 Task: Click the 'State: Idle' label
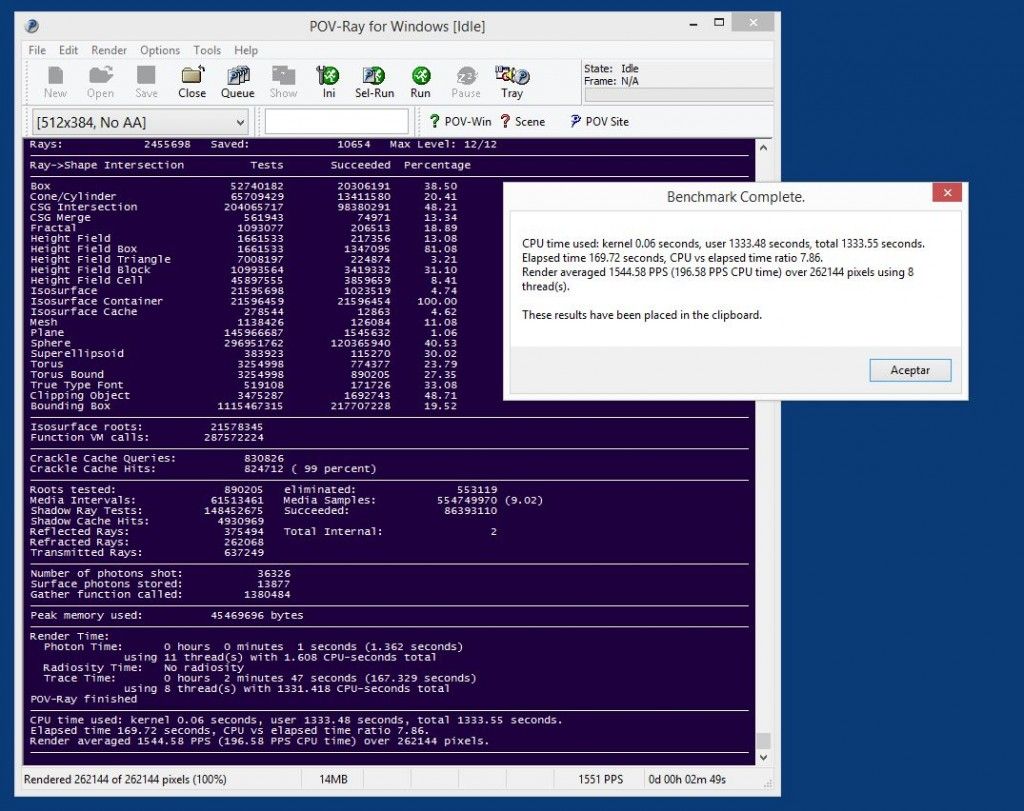coord(611,69)
